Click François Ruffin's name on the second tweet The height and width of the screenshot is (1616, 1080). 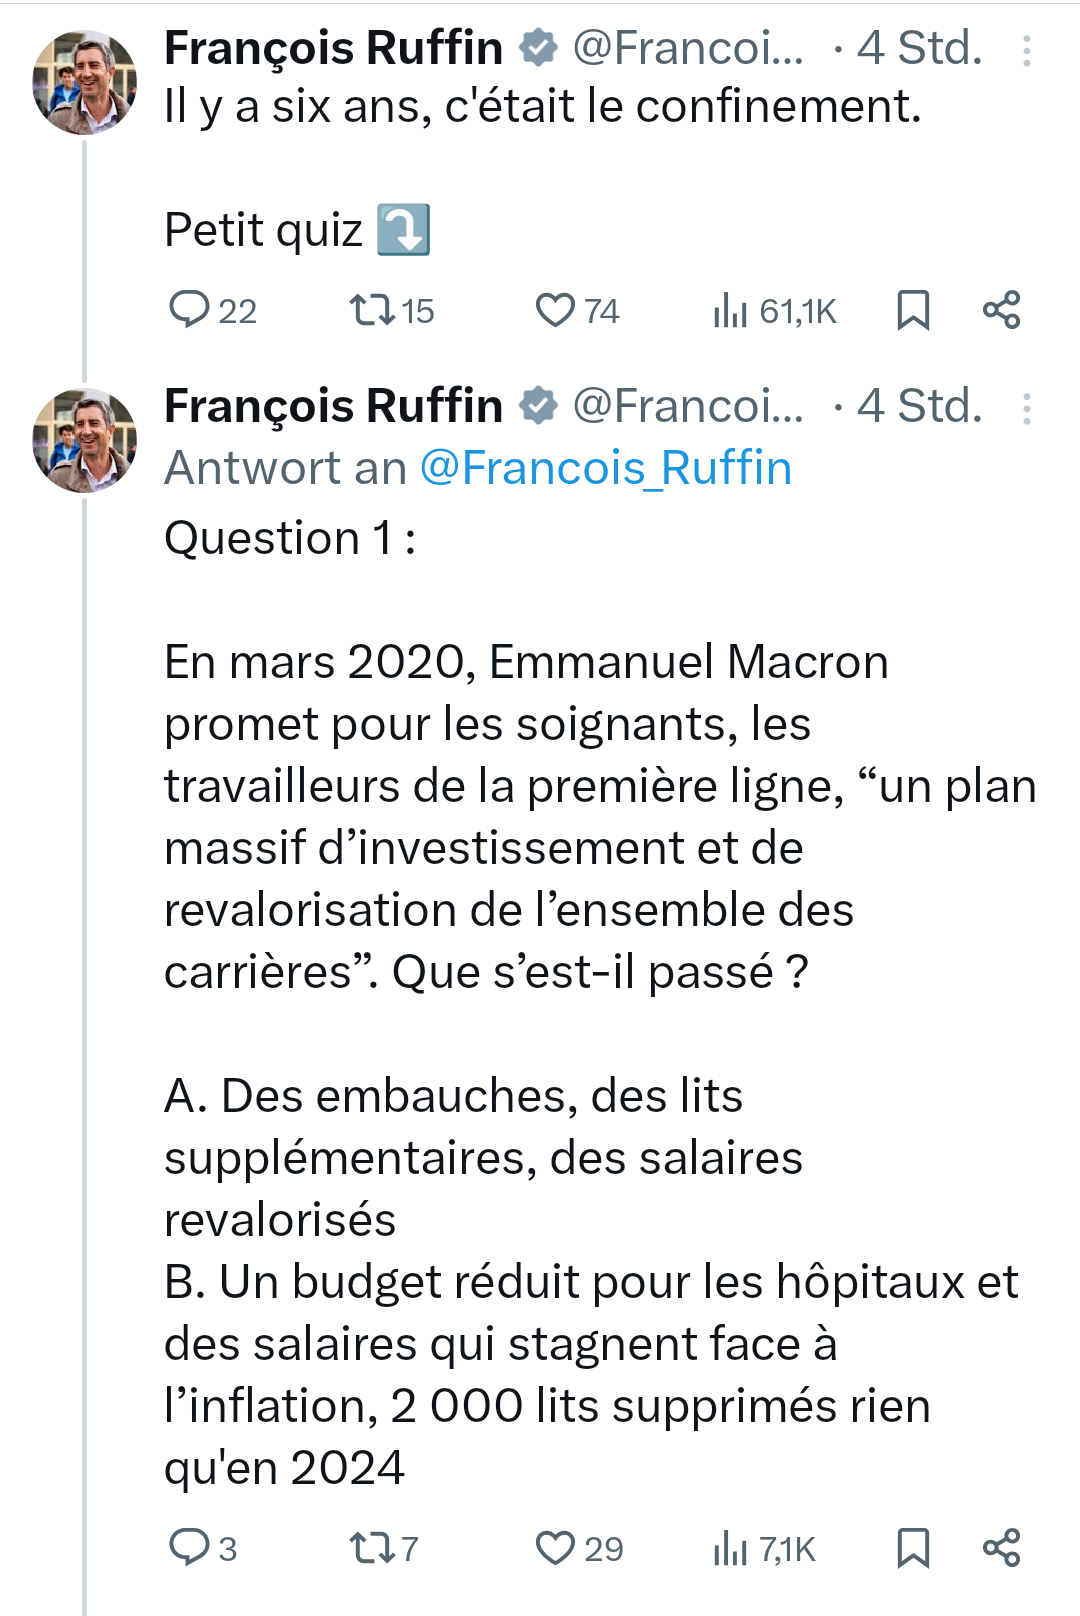tap(334, 405)
